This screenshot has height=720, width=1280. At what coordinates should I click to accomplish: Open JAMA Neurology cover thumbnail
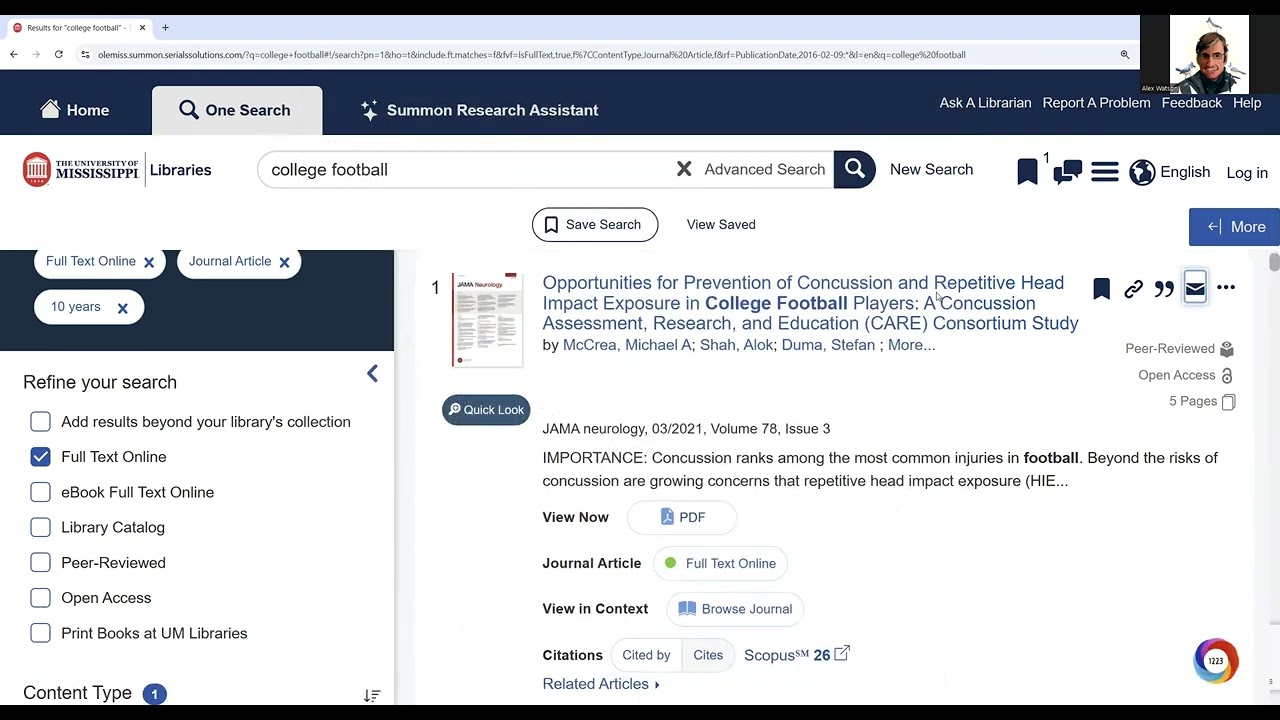[487, 319]
